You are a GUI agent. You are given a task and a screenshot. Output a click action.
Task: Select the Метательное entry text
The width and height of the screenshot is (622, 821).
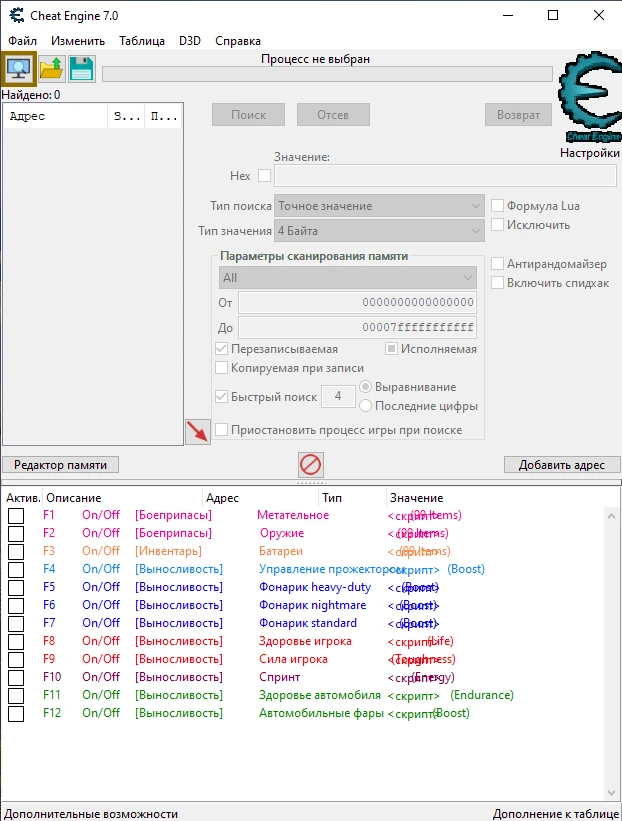click(x=293, y=515)
